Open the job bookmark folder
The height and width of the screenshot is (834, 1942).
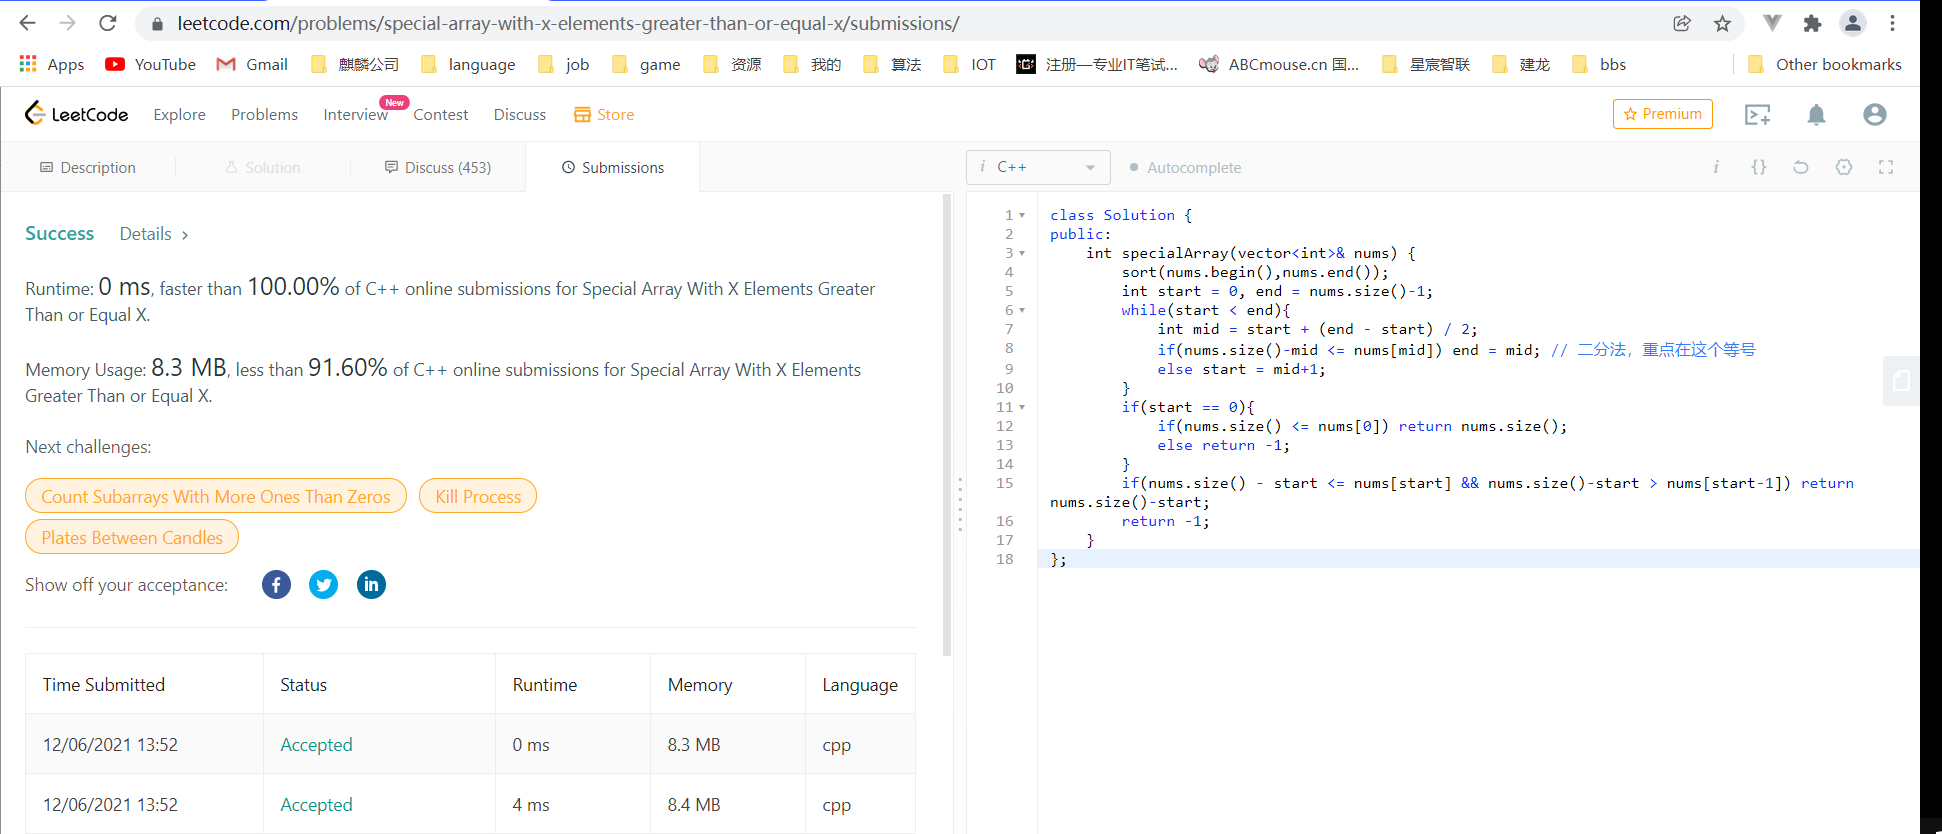(564, 64)
